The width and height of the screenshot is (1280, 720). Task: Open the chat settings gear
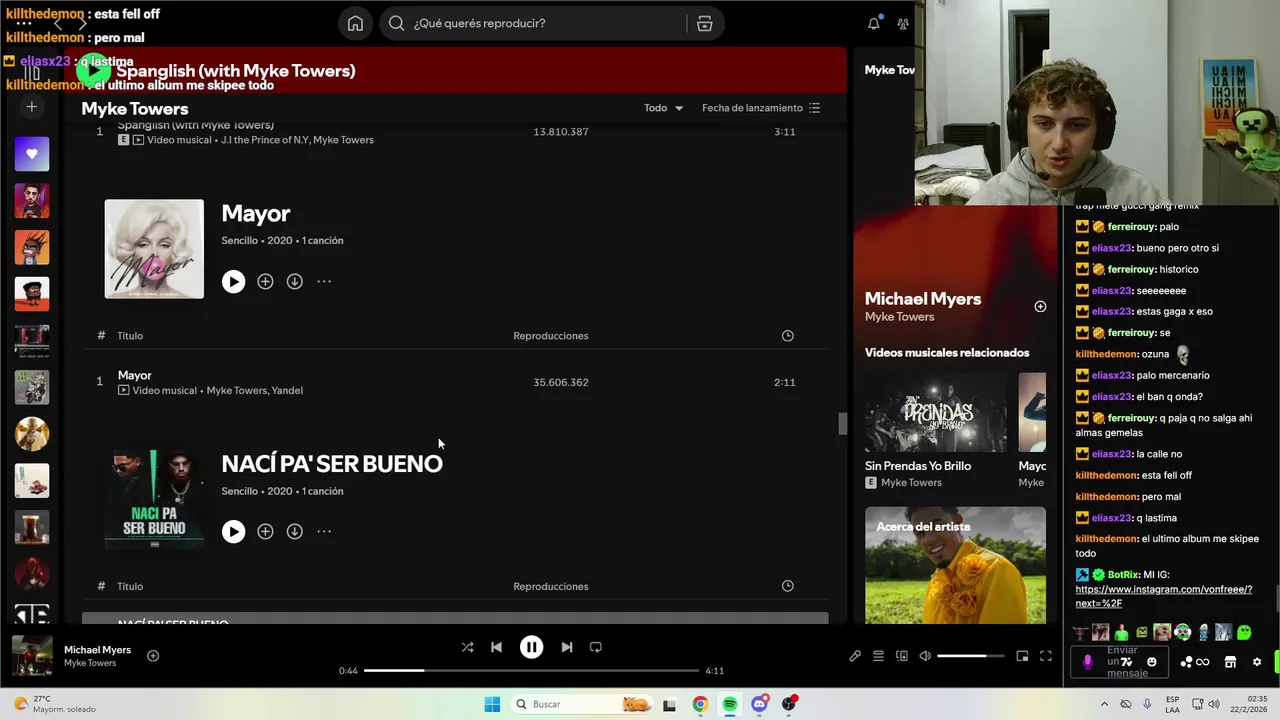1257,662
